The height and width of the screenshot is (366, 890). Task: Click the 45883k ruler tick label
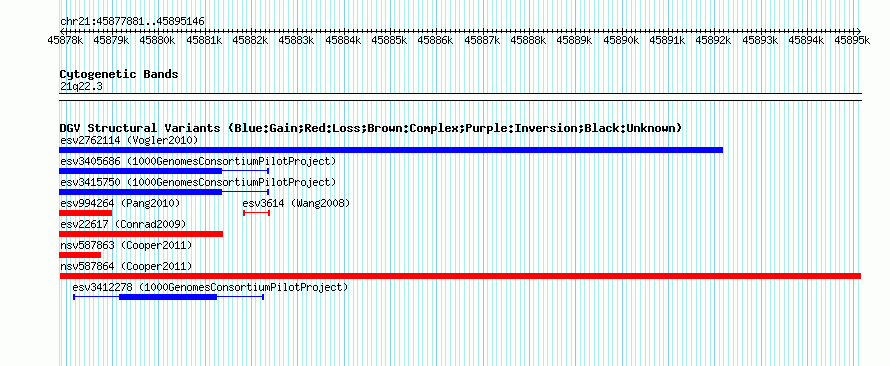[x=297, y=40]
